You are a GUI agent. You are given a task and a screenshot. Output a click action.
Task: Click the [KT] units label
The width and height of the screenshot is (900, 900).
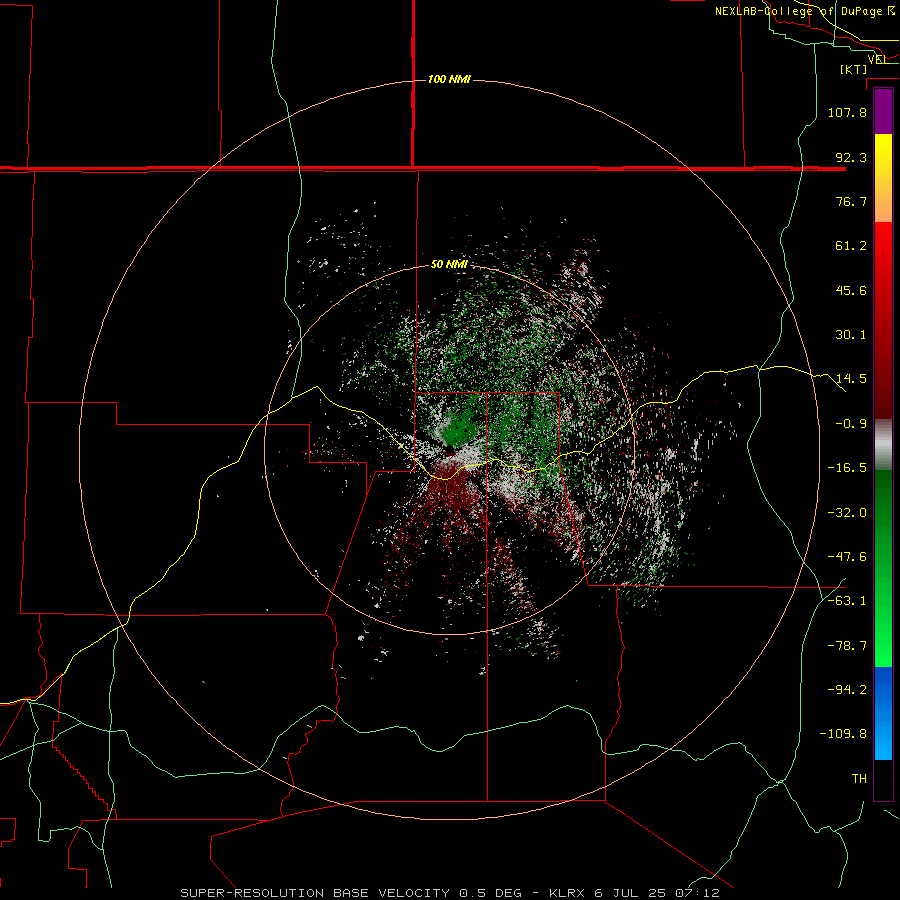tap(854, 69)
